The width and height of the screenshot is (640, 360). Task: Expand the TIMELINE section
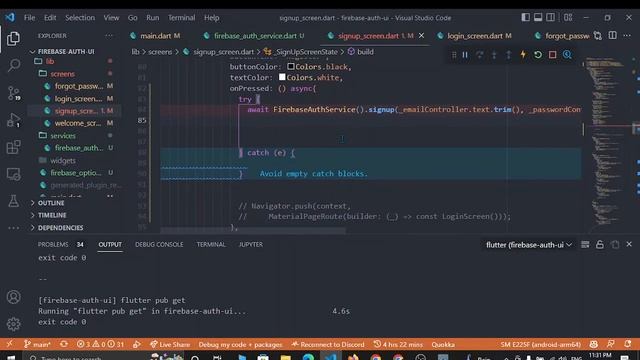(x=52, y=215)
